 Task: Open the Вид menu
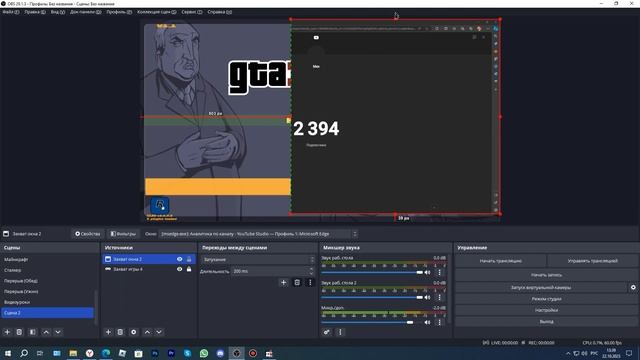[x=58, y=12]
